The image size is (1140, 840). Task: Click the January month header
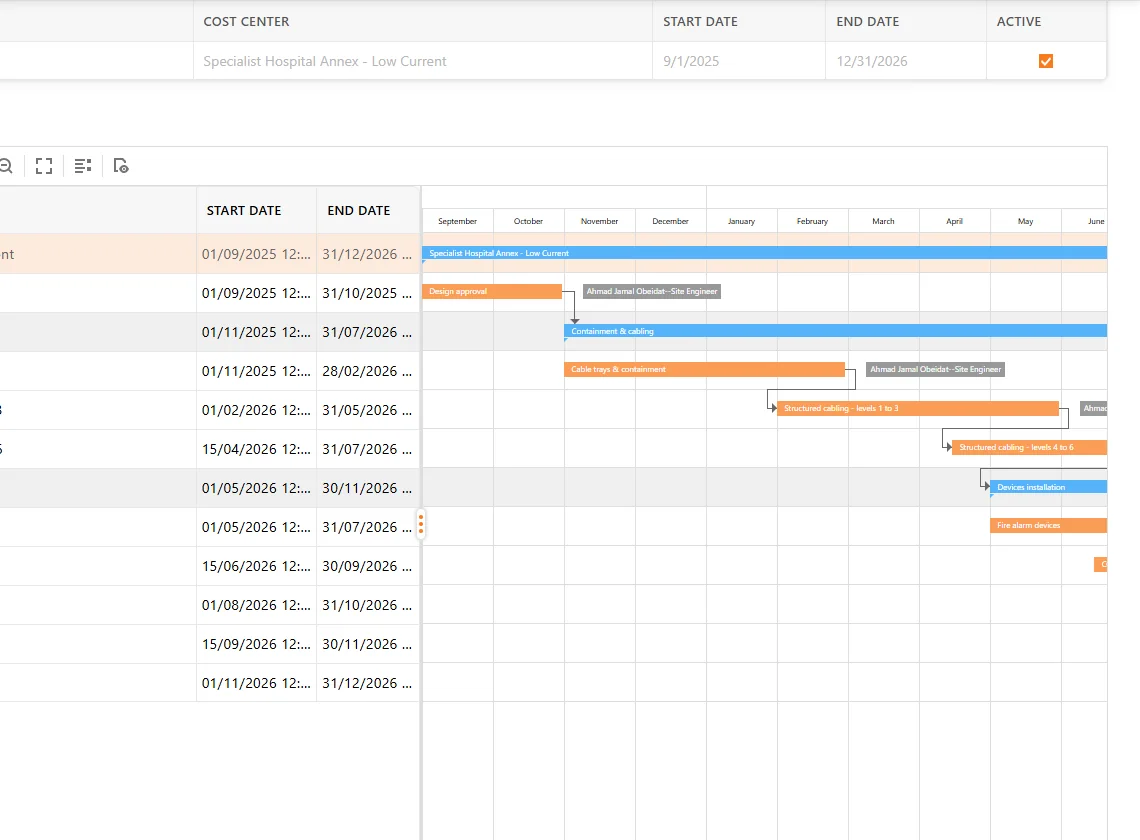click(x=742, y=221)
